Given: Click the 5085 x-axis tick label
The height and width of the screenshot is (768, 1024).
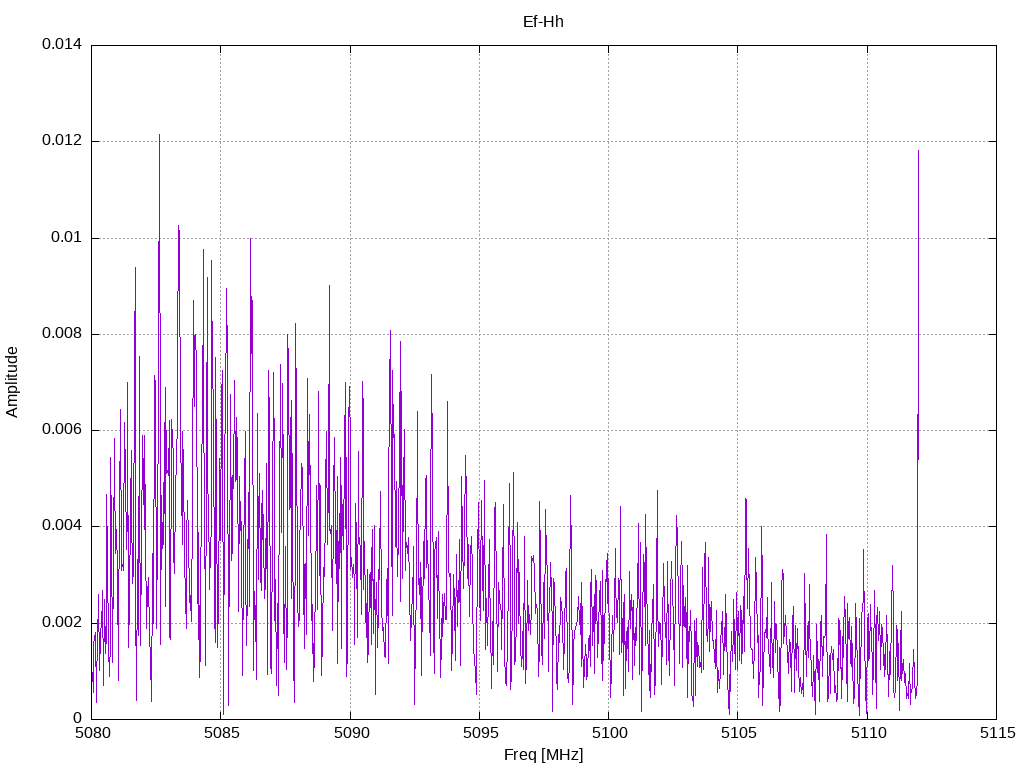Looking at the screenshot, I should point(222,733).
